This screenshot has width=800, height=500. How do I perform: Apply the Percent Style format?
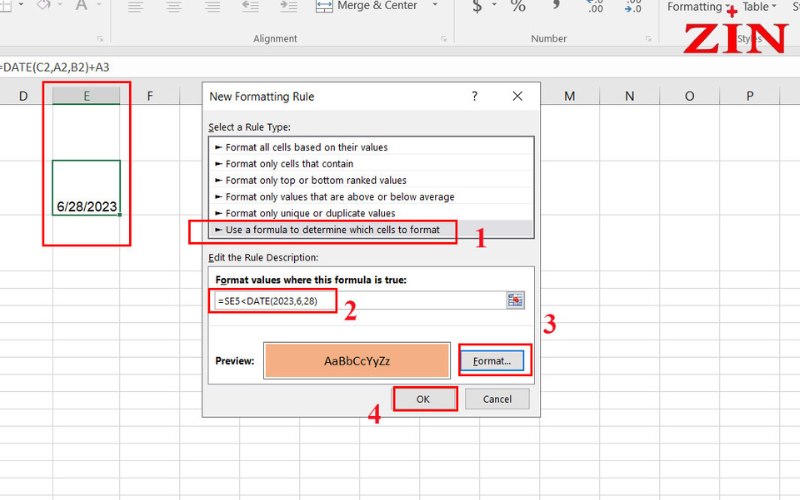[x=518, y=6]
